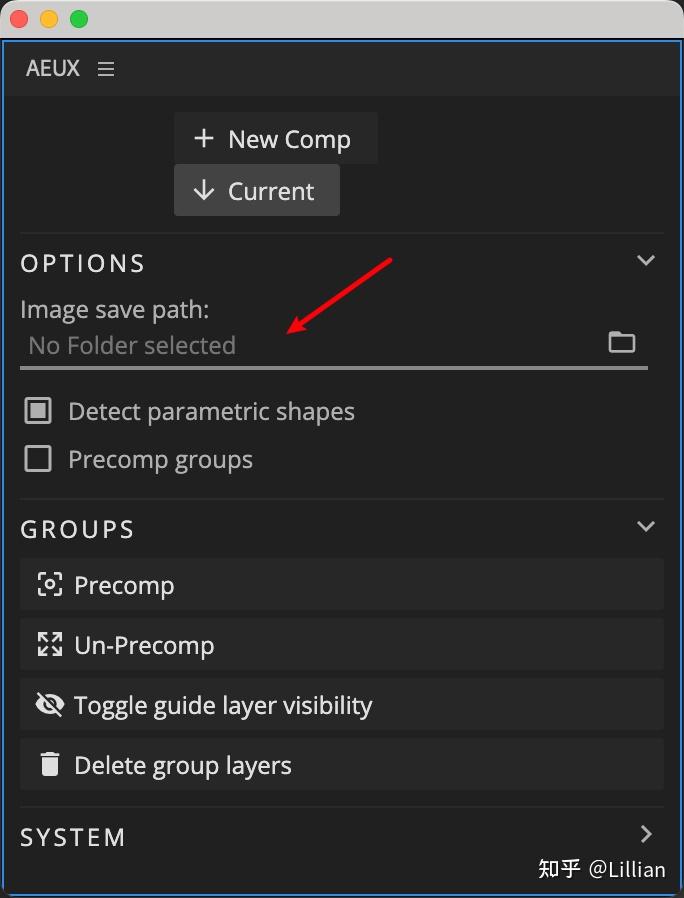Image resolution: width=684 pixels, height=898 pixels.
Task: Click the No Folder selected path field
Action: click(300, 346)
